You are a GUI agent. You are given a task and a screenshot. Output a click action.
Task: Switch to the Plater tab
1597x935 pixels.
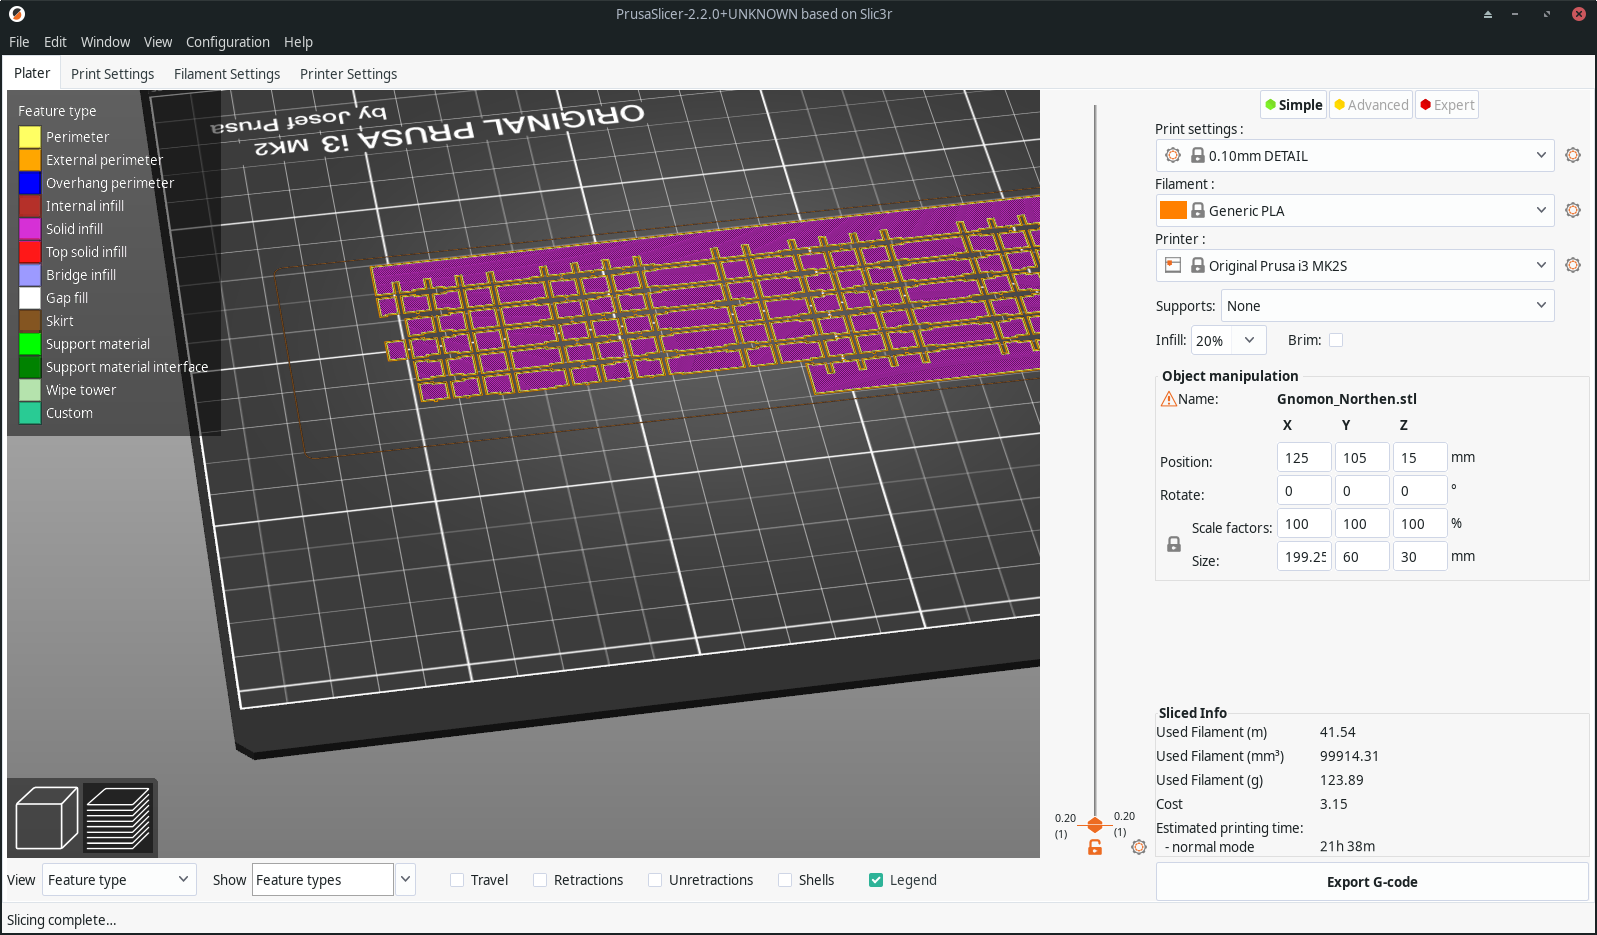32,73
